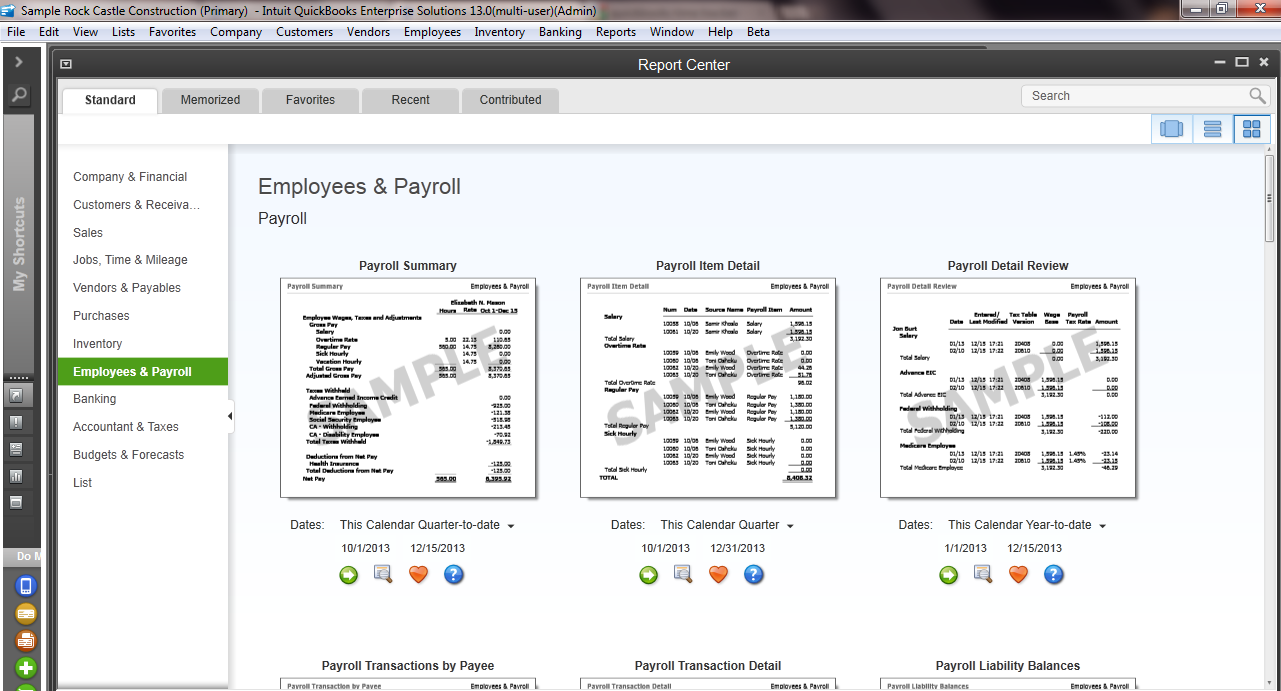Open the Reports menu
This screenshot has height=691, width=1281.
(616, 32)
